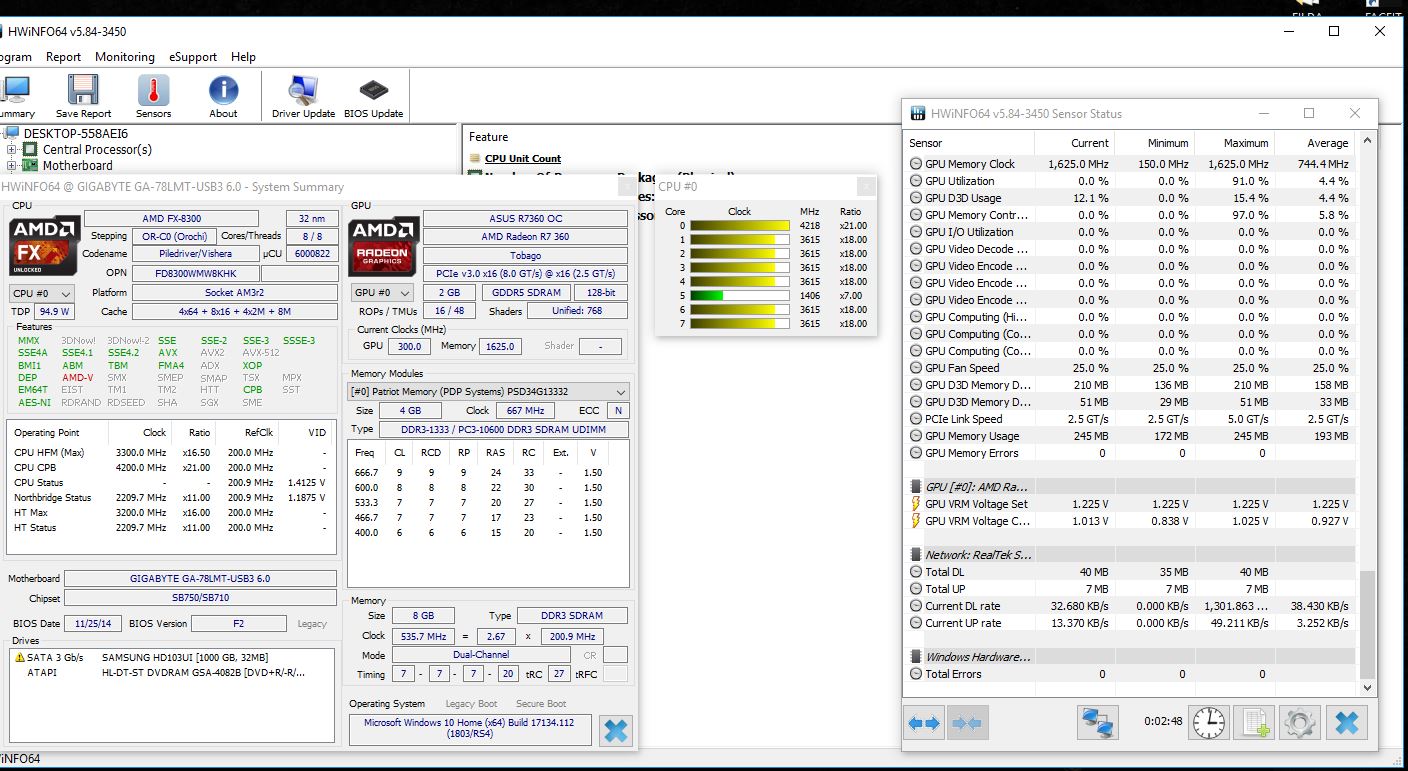Expand the Motherboard tree node
The height and width of the screenshot is (771, 1408).
[12, 166]
